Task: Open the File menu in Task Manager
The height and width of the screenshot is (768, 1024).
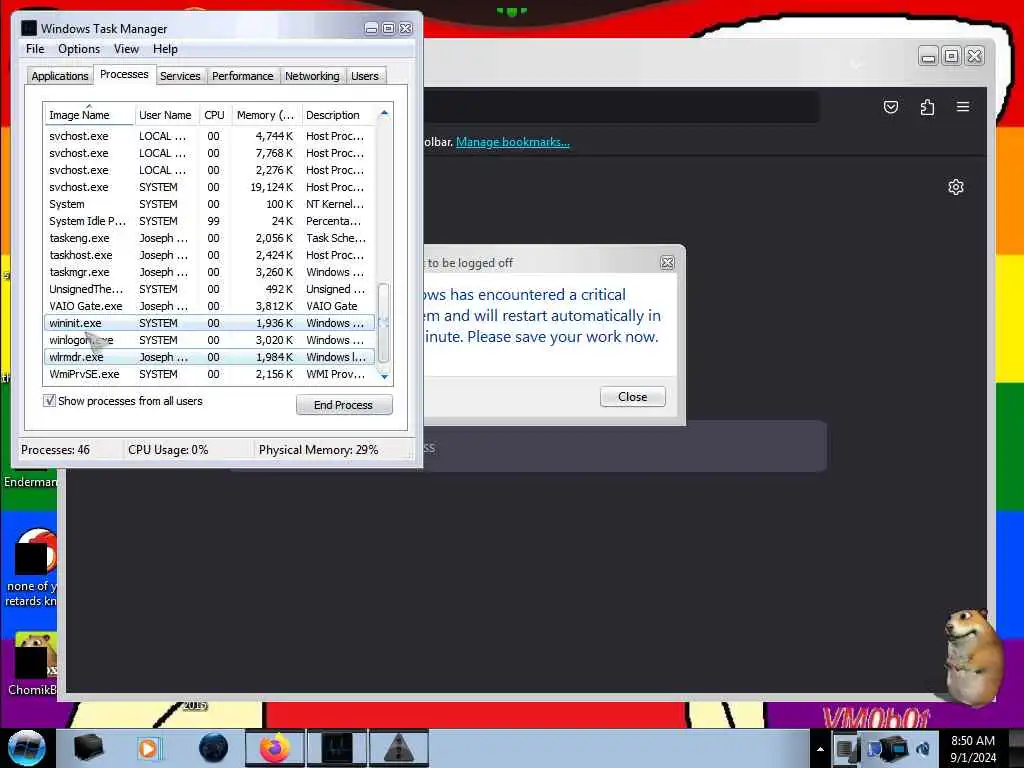Action: (x=35, y=49)
